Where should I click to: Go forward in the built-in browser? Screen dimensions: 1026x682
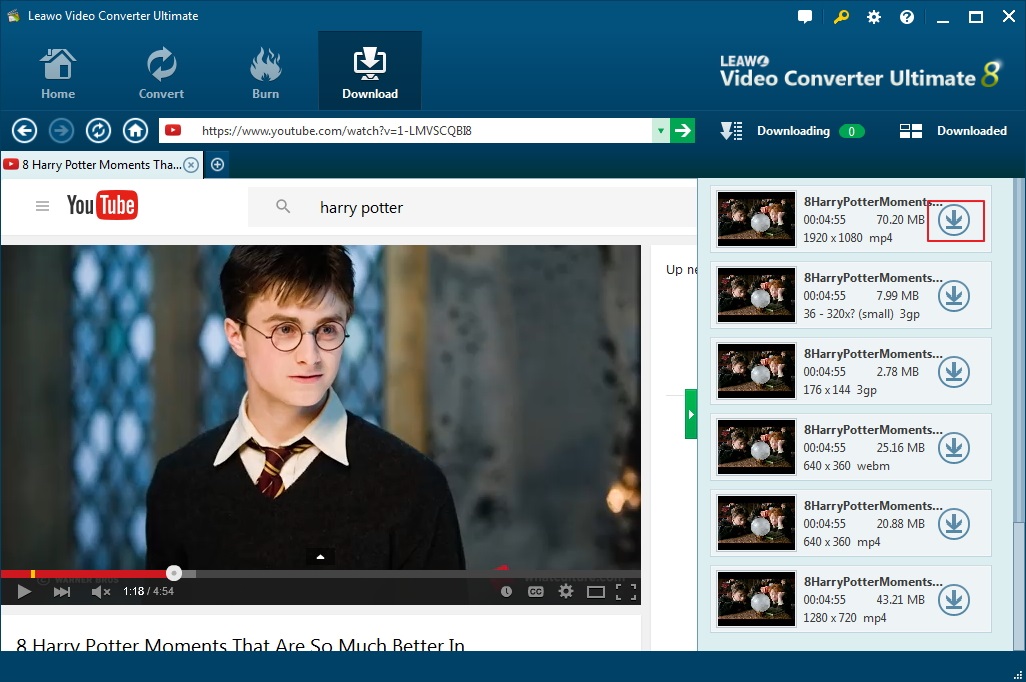(62, 131)
